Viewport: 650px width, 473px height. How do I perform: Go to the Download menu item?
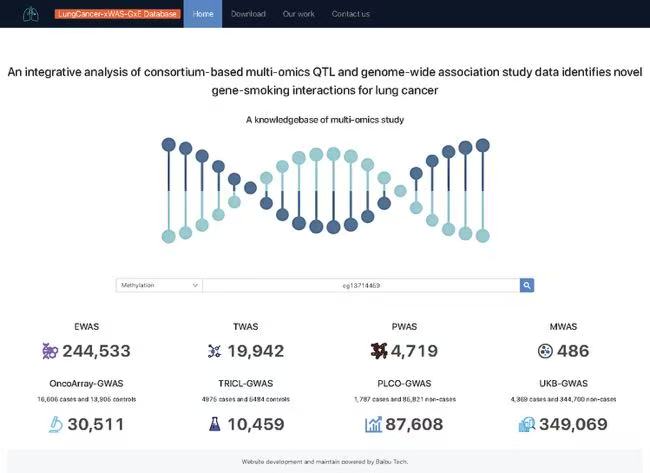(x=248, y=14)
